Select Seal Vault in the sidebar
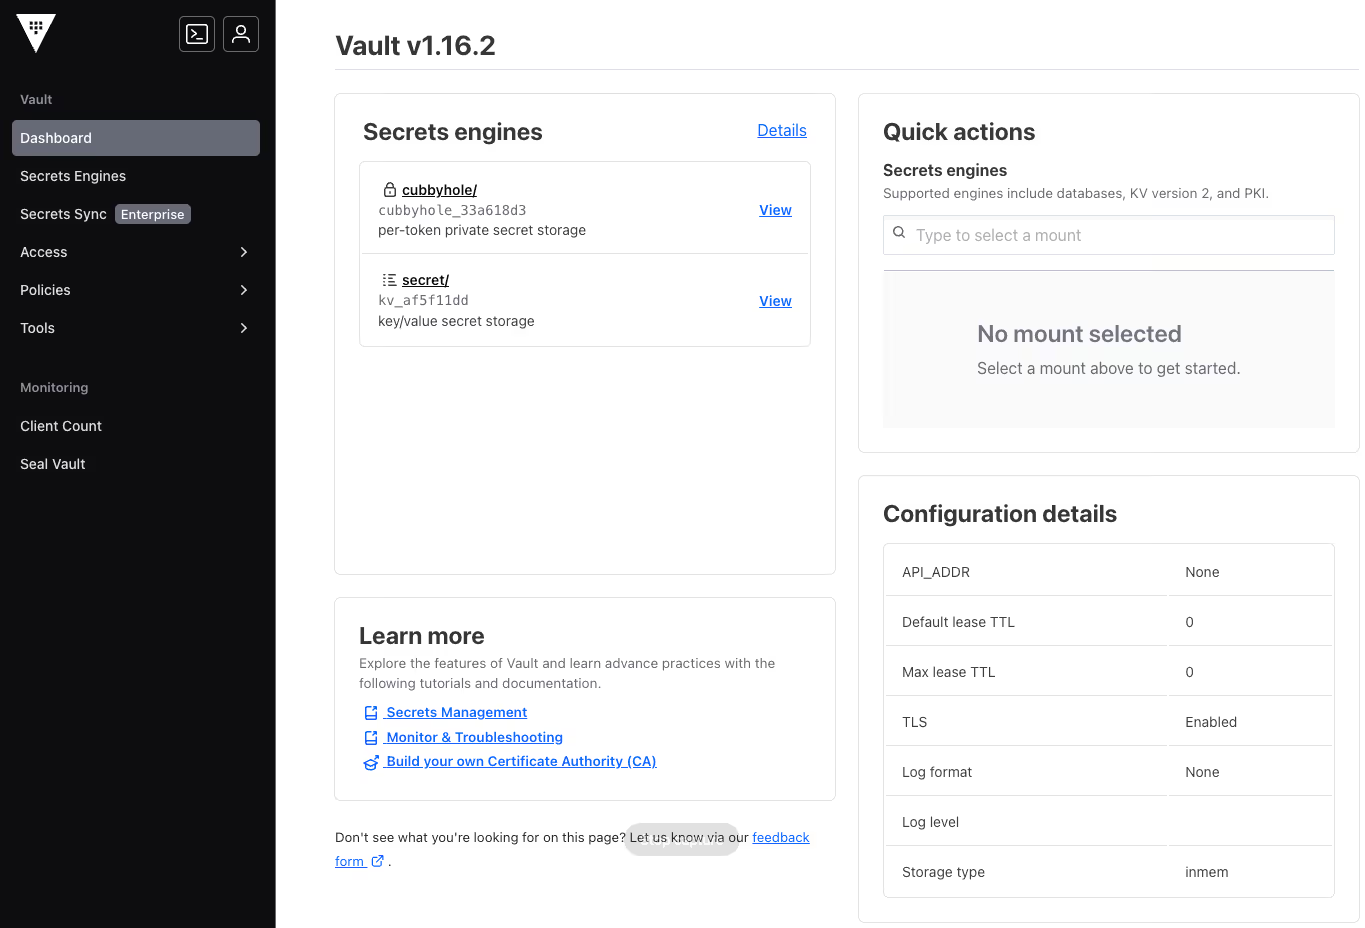Viewport: 1365px width, 928px height. 52,464
